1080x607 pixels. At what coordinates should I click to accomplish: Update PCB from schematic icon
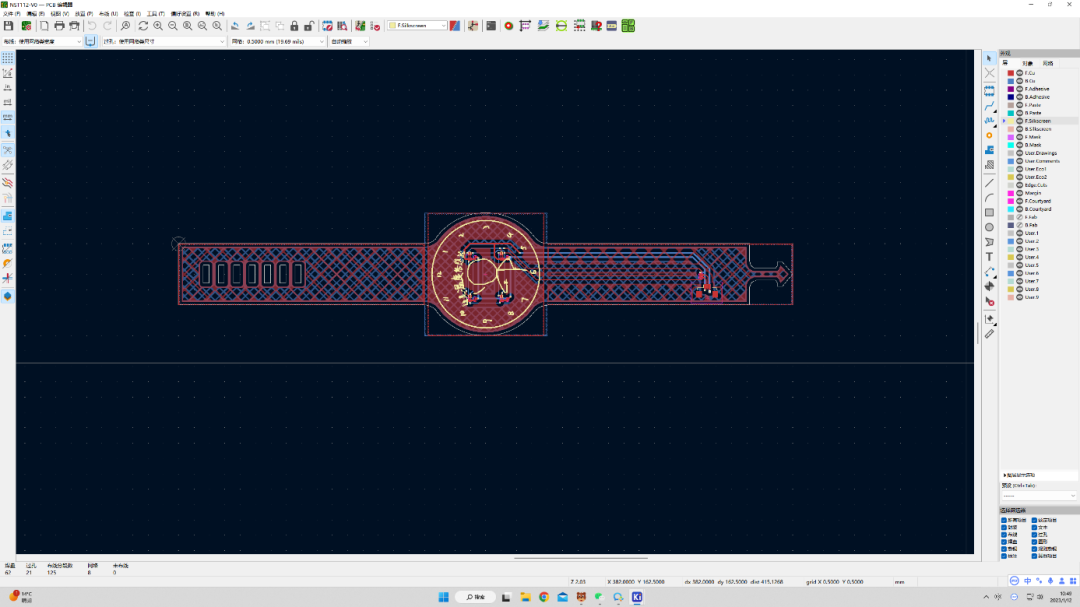click(x=360, y=26)
